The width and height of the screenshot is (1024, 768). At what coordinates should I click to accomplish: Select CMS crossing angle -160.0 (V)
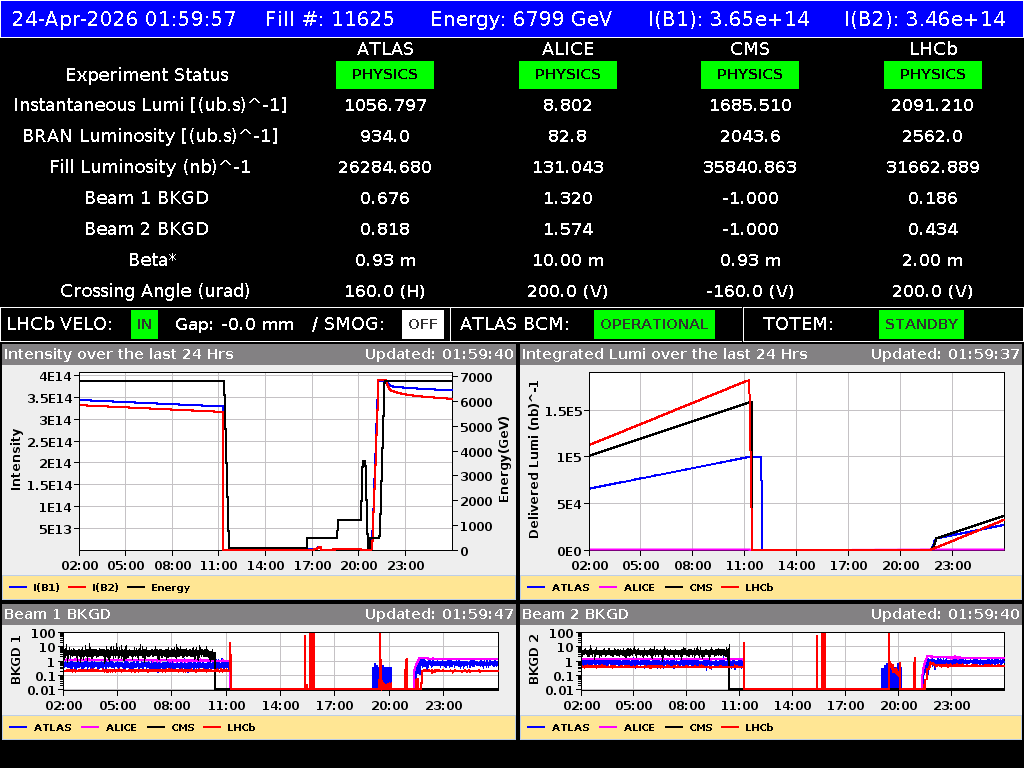750,291
